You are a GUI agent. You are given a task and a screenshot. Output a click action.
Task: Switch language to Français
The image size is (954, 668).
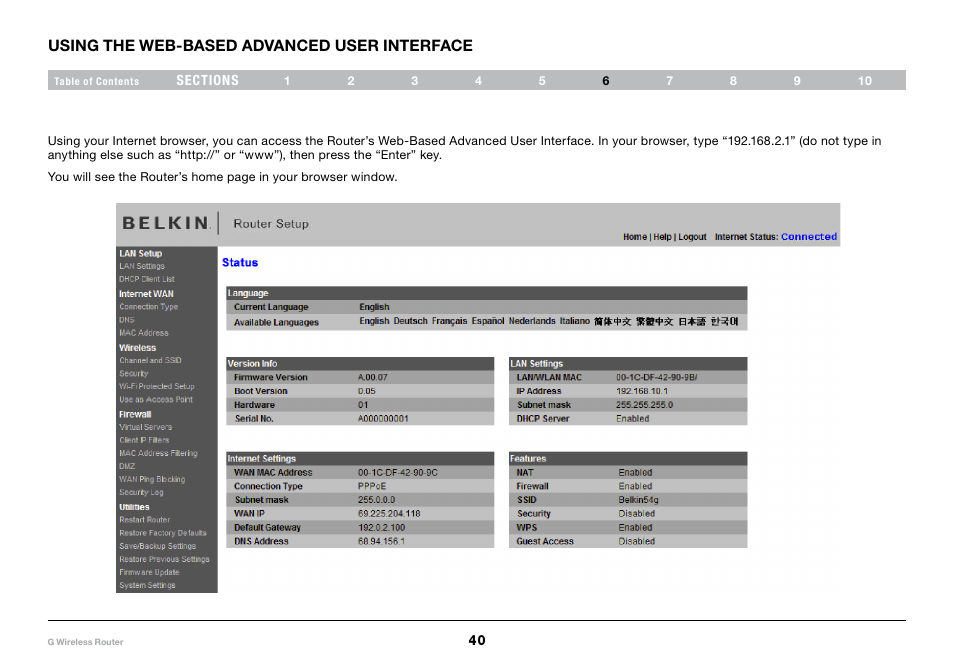tap(450, 321)
